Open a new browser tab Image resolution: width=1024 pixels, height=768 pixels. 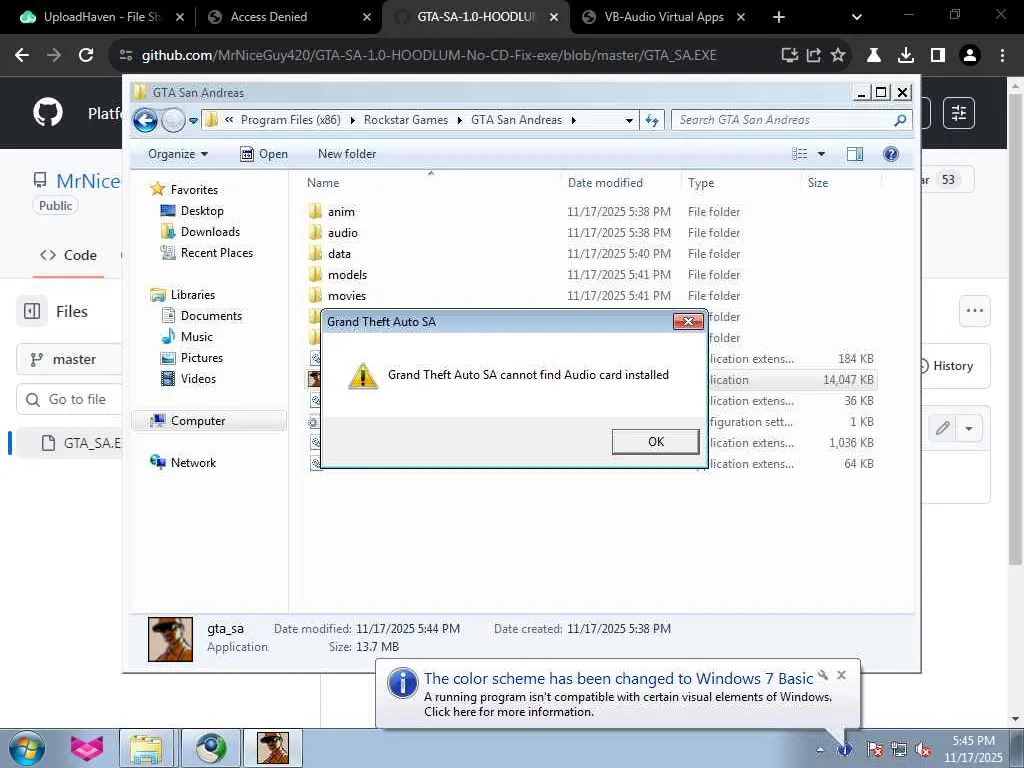coord(778,17)
